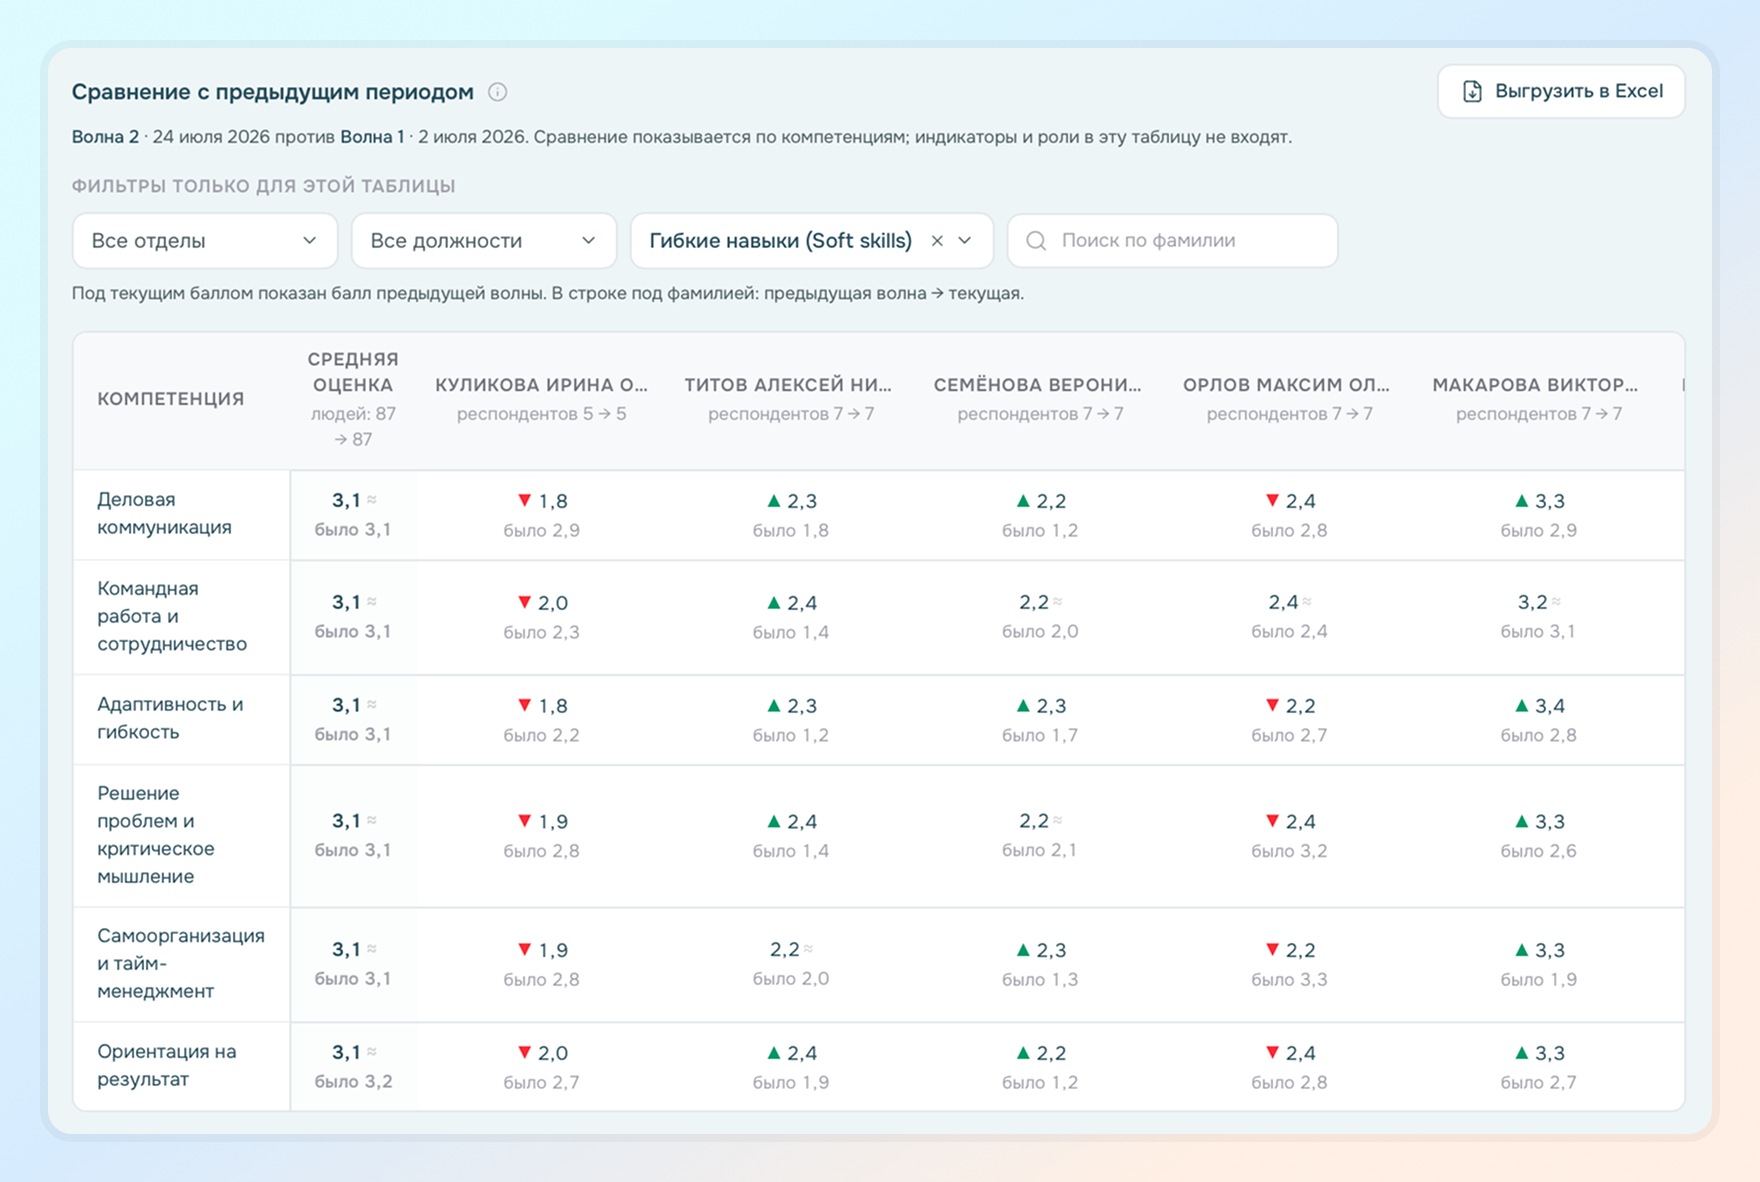Click the green up arrow in Титов's Деловая коммуникация cell

click(773, 500)
